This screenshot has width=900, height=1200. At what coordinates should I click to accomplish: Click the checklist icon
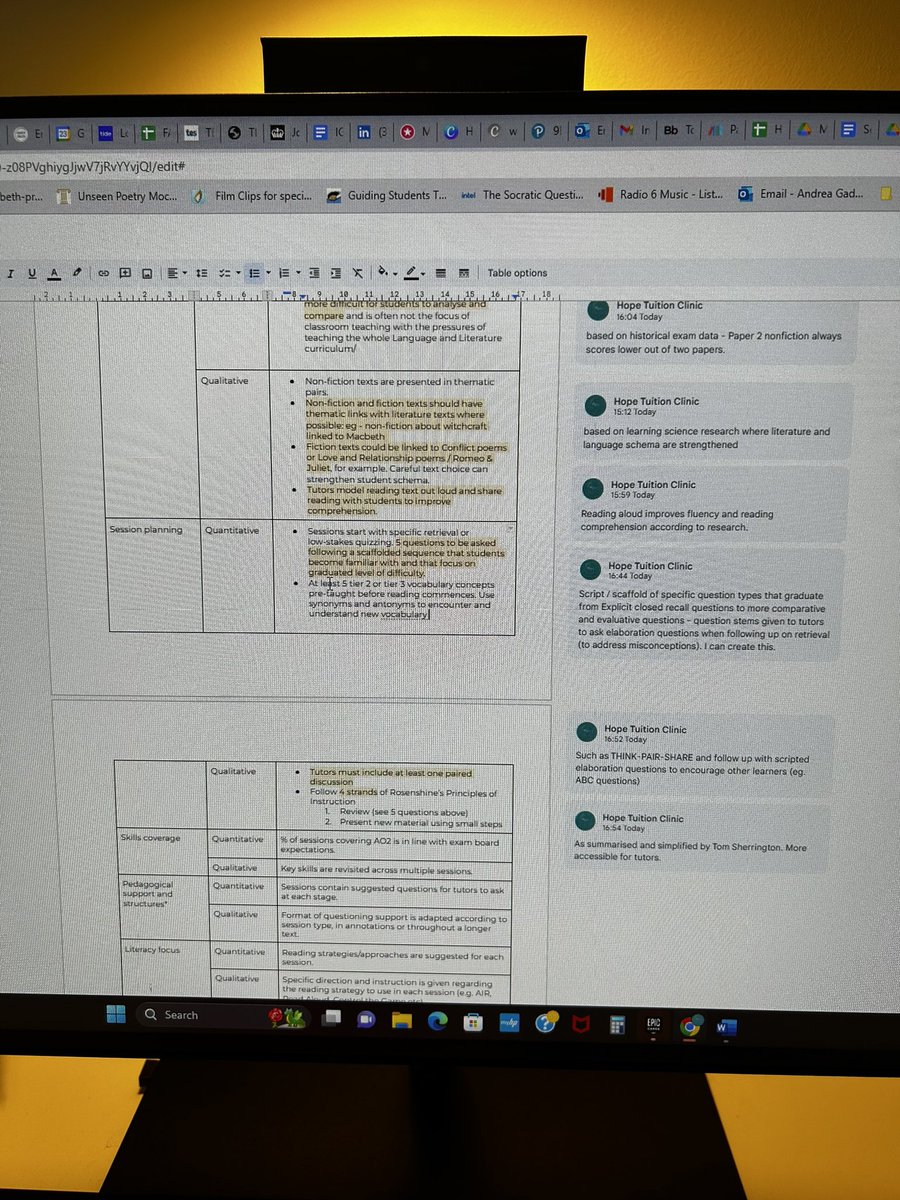(224, 272)
